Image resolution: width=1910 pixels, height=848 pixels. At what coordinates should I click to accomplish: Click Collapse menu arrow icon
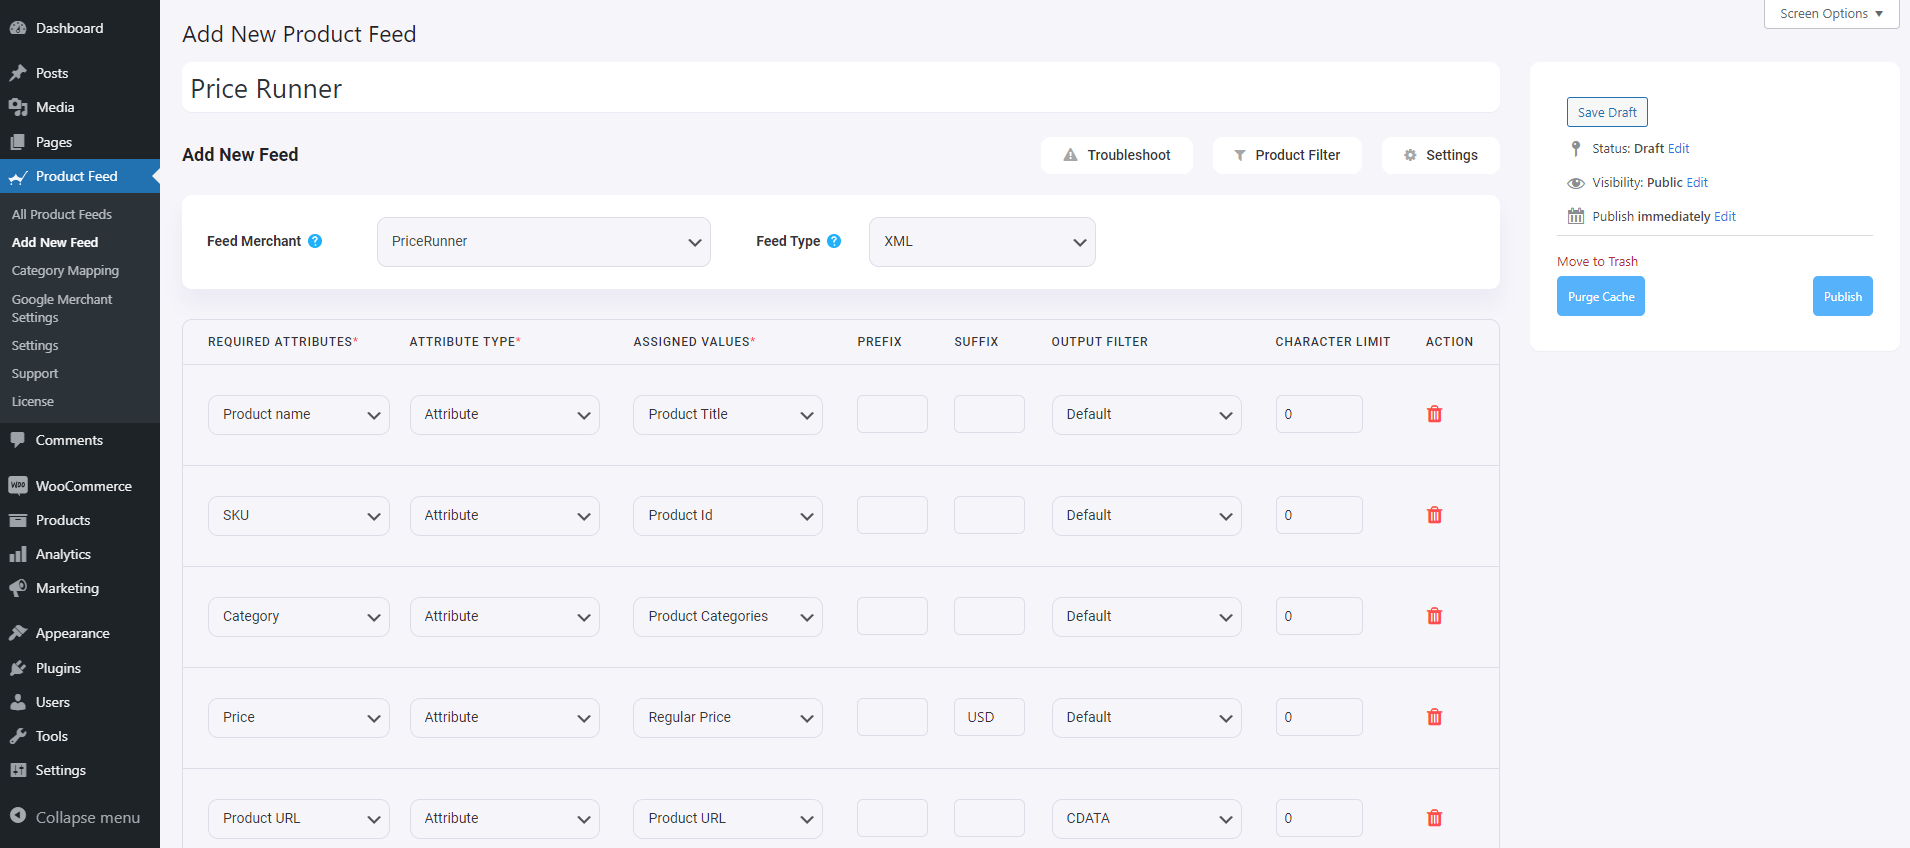[x=18, y=816]
